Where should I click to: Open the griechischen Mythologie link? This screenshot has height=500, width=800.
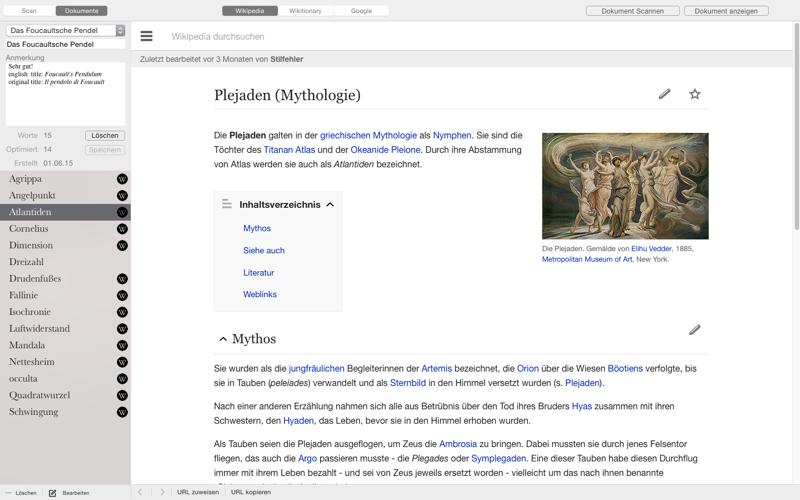click(368, 135)
